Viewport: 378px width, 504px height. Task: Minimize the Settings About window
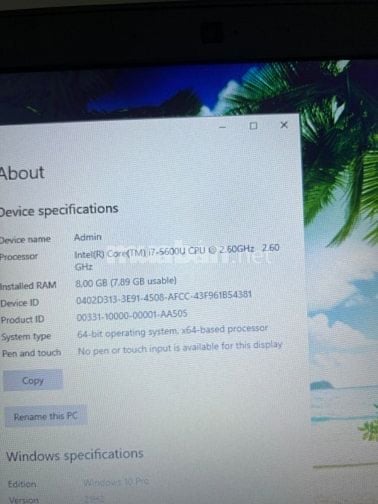[x=223, y=127]
